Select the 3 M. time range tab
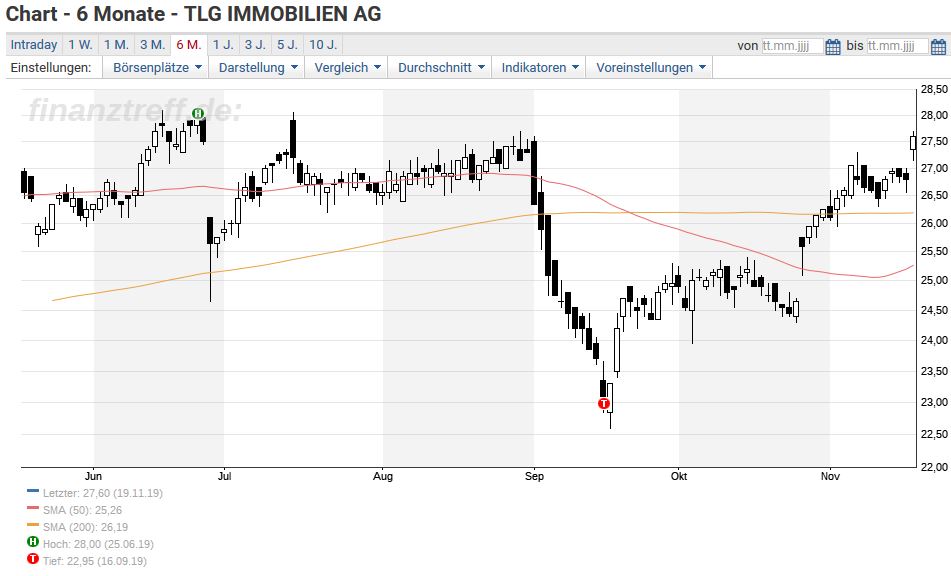Image resolution: width=951 pixels, height=576 pixels. [x=152, y=45]
